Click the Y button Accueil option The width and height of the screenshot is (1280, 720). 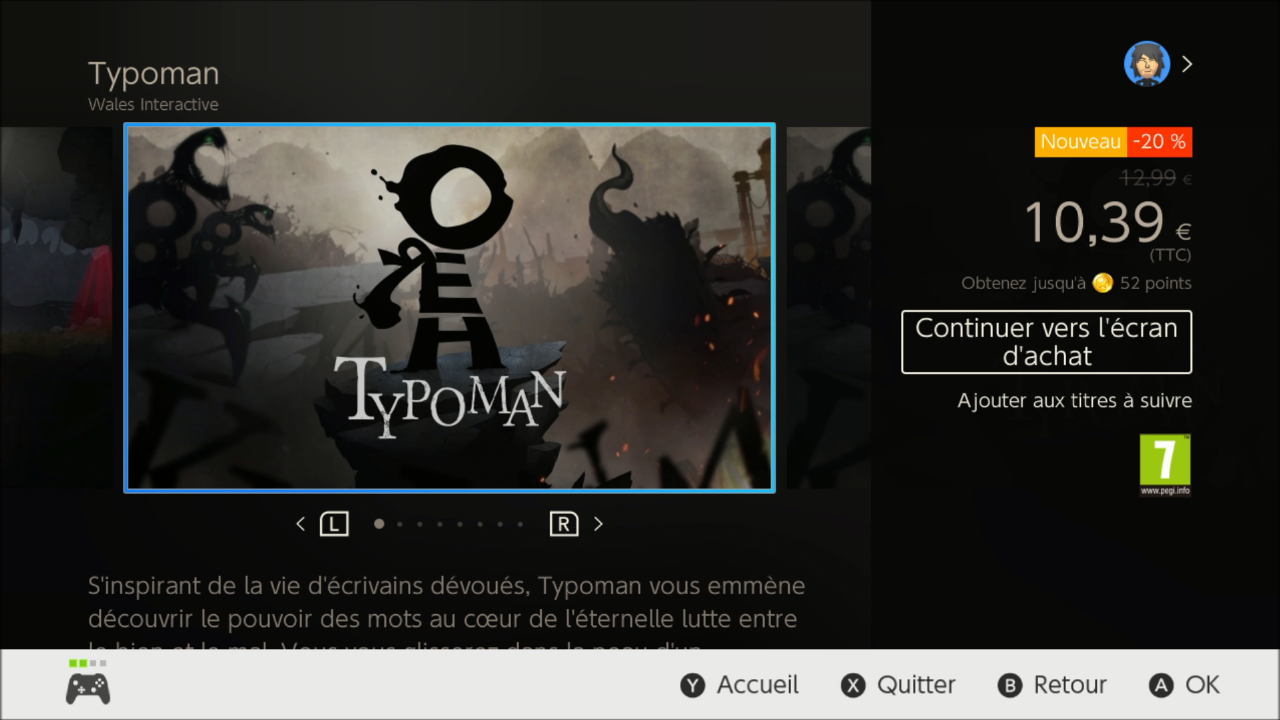(x=740, y=685)
